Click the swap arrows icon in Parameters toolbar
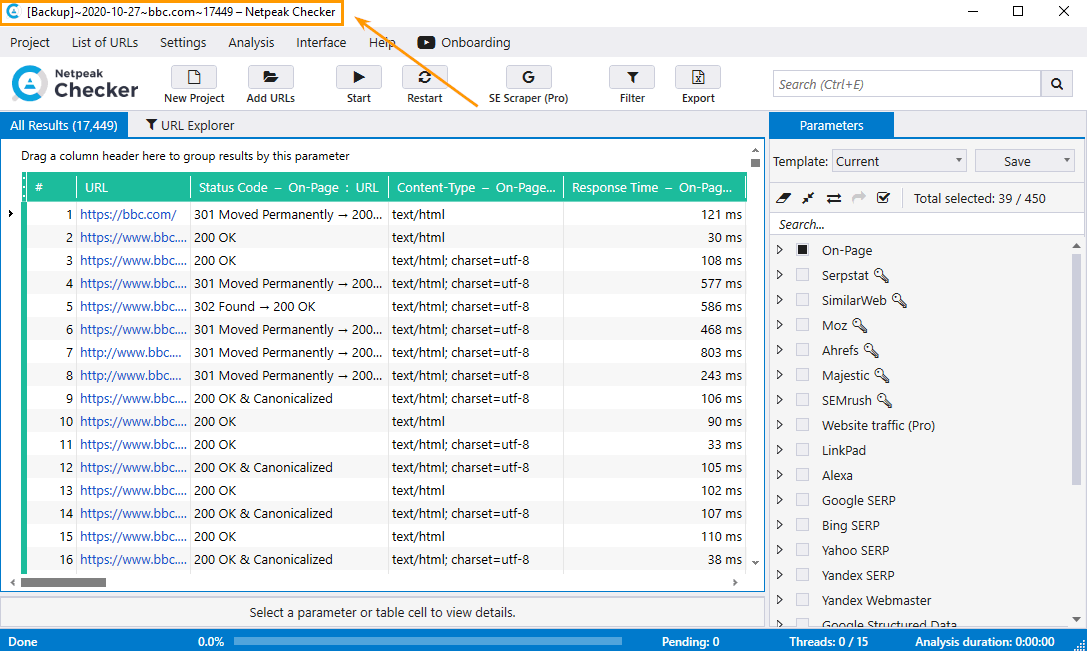Viewport: 1087px width, 651px height. point(834,198)
